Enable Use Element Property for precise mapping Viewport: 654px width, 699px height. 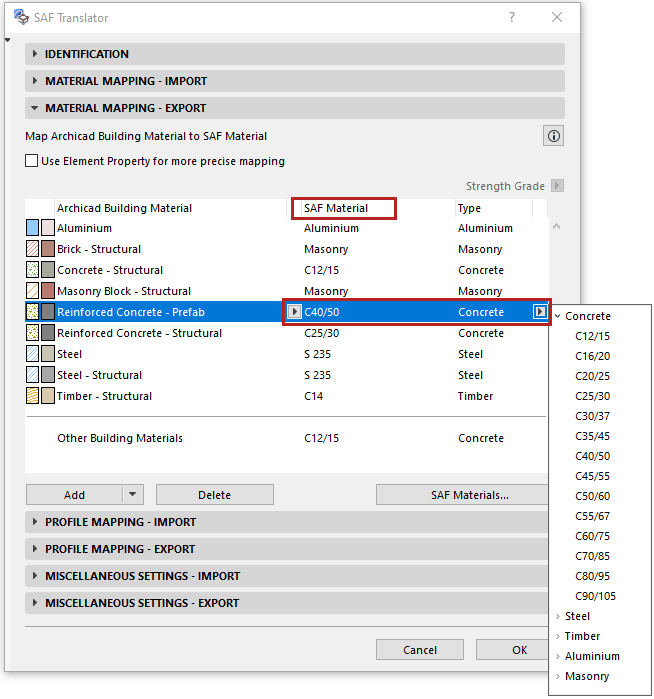click(32, 161)
